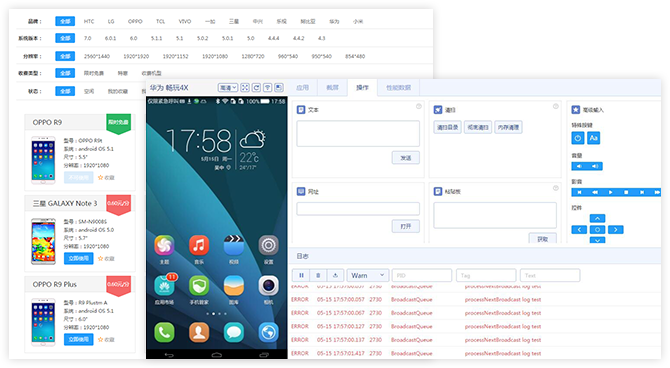The height and width of the screenshot is (368, 670).
Task: Click the clipboard text area
Action: click(x=495, y=215)
